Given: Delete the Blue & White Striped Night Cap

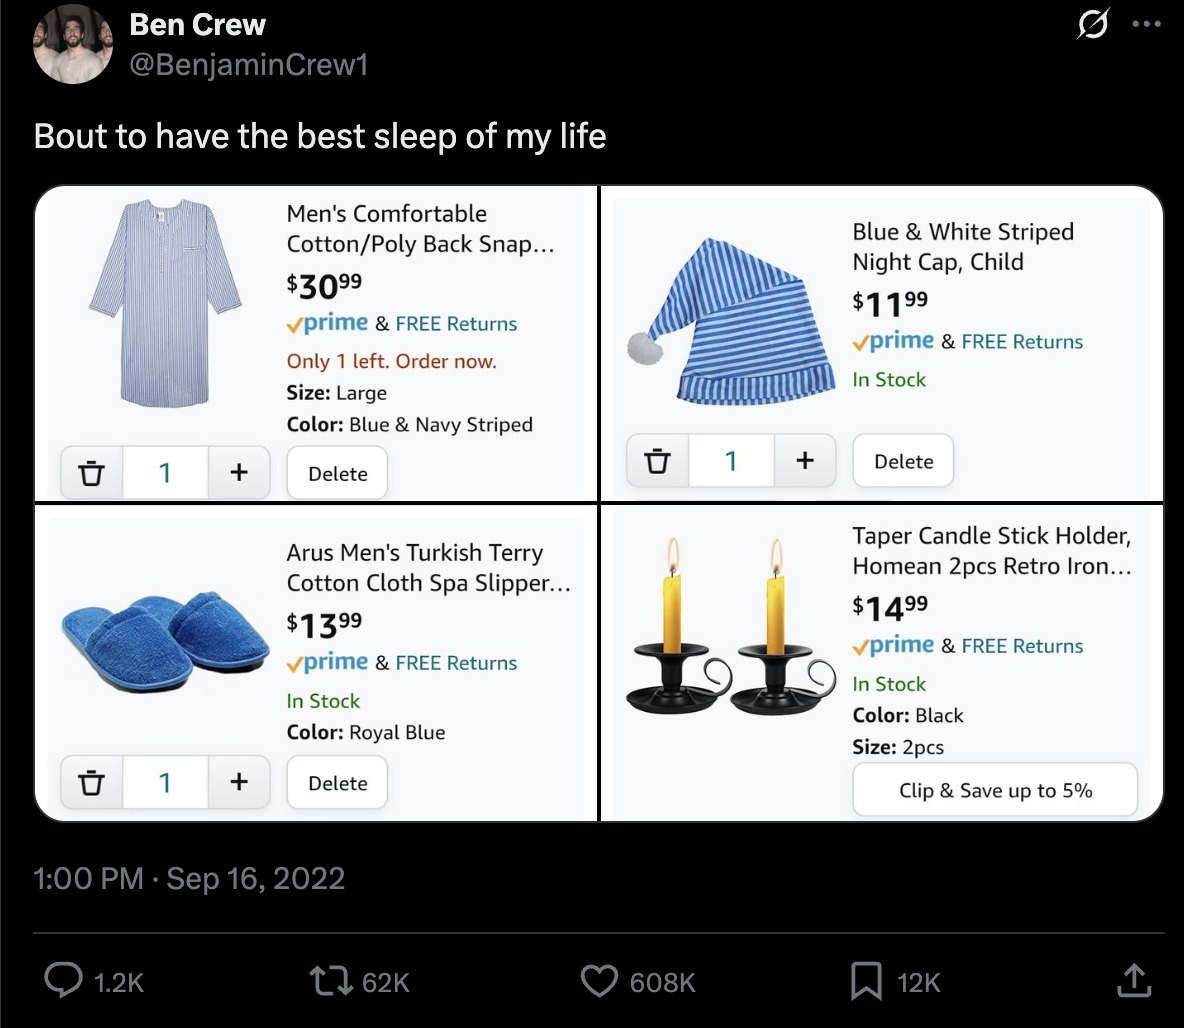Looking at the screenshot, I should click(903, 461).
